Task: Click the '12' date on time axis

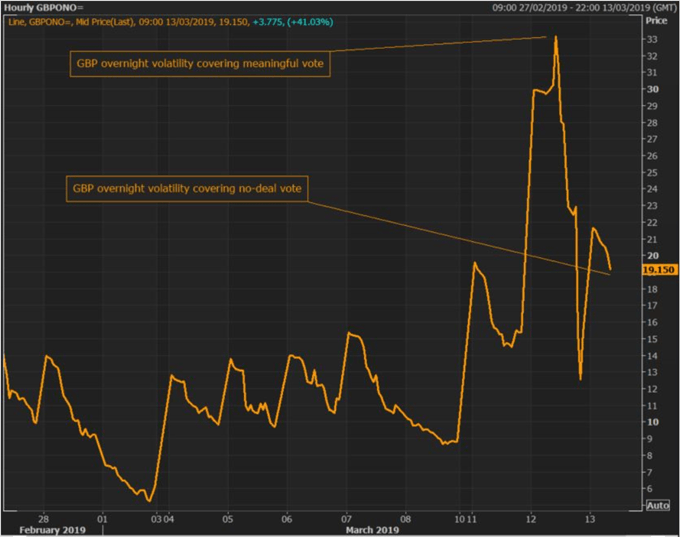Action: coord(531,519)
